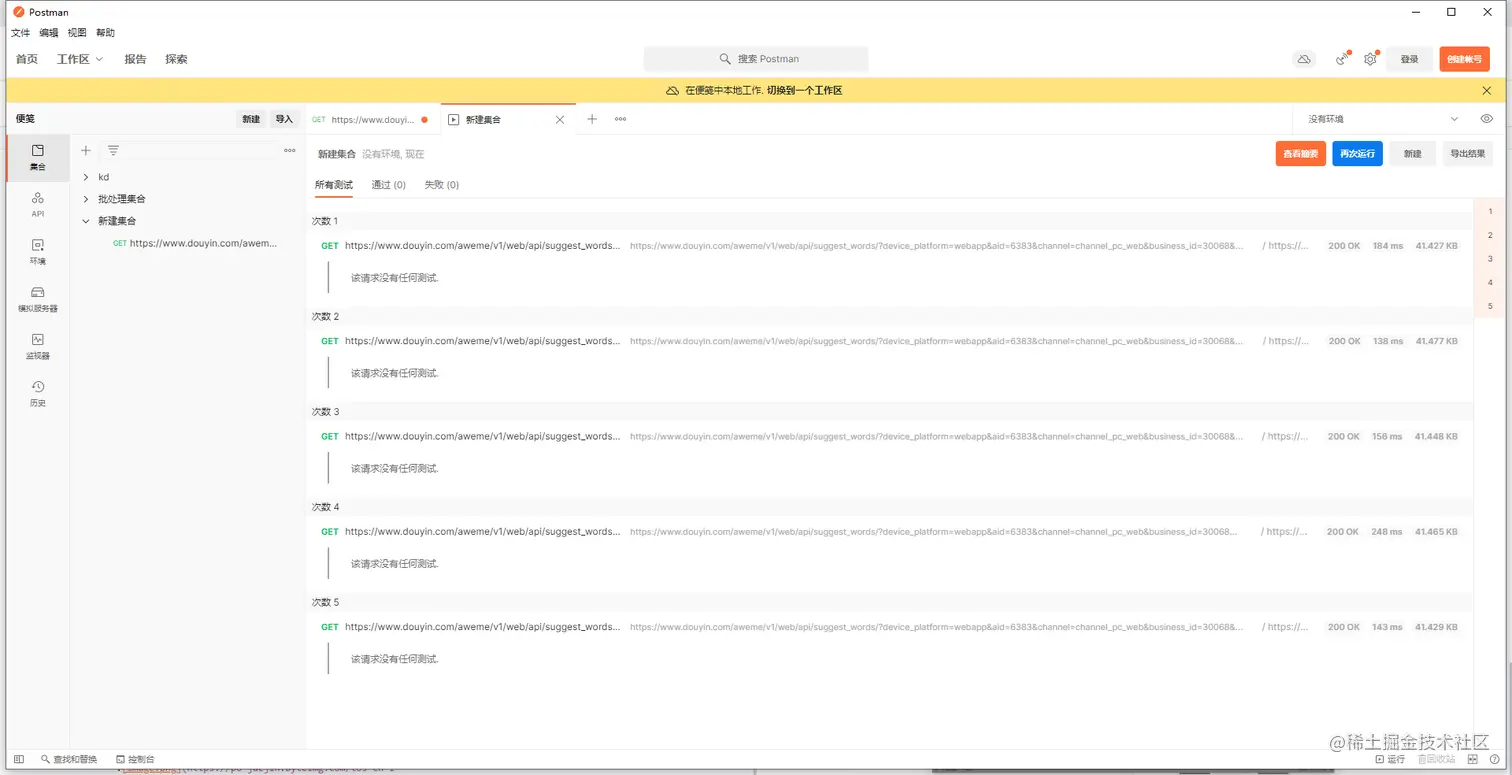
Task: Jump to iteration 3 in the side index
Action: [1490, 259]
